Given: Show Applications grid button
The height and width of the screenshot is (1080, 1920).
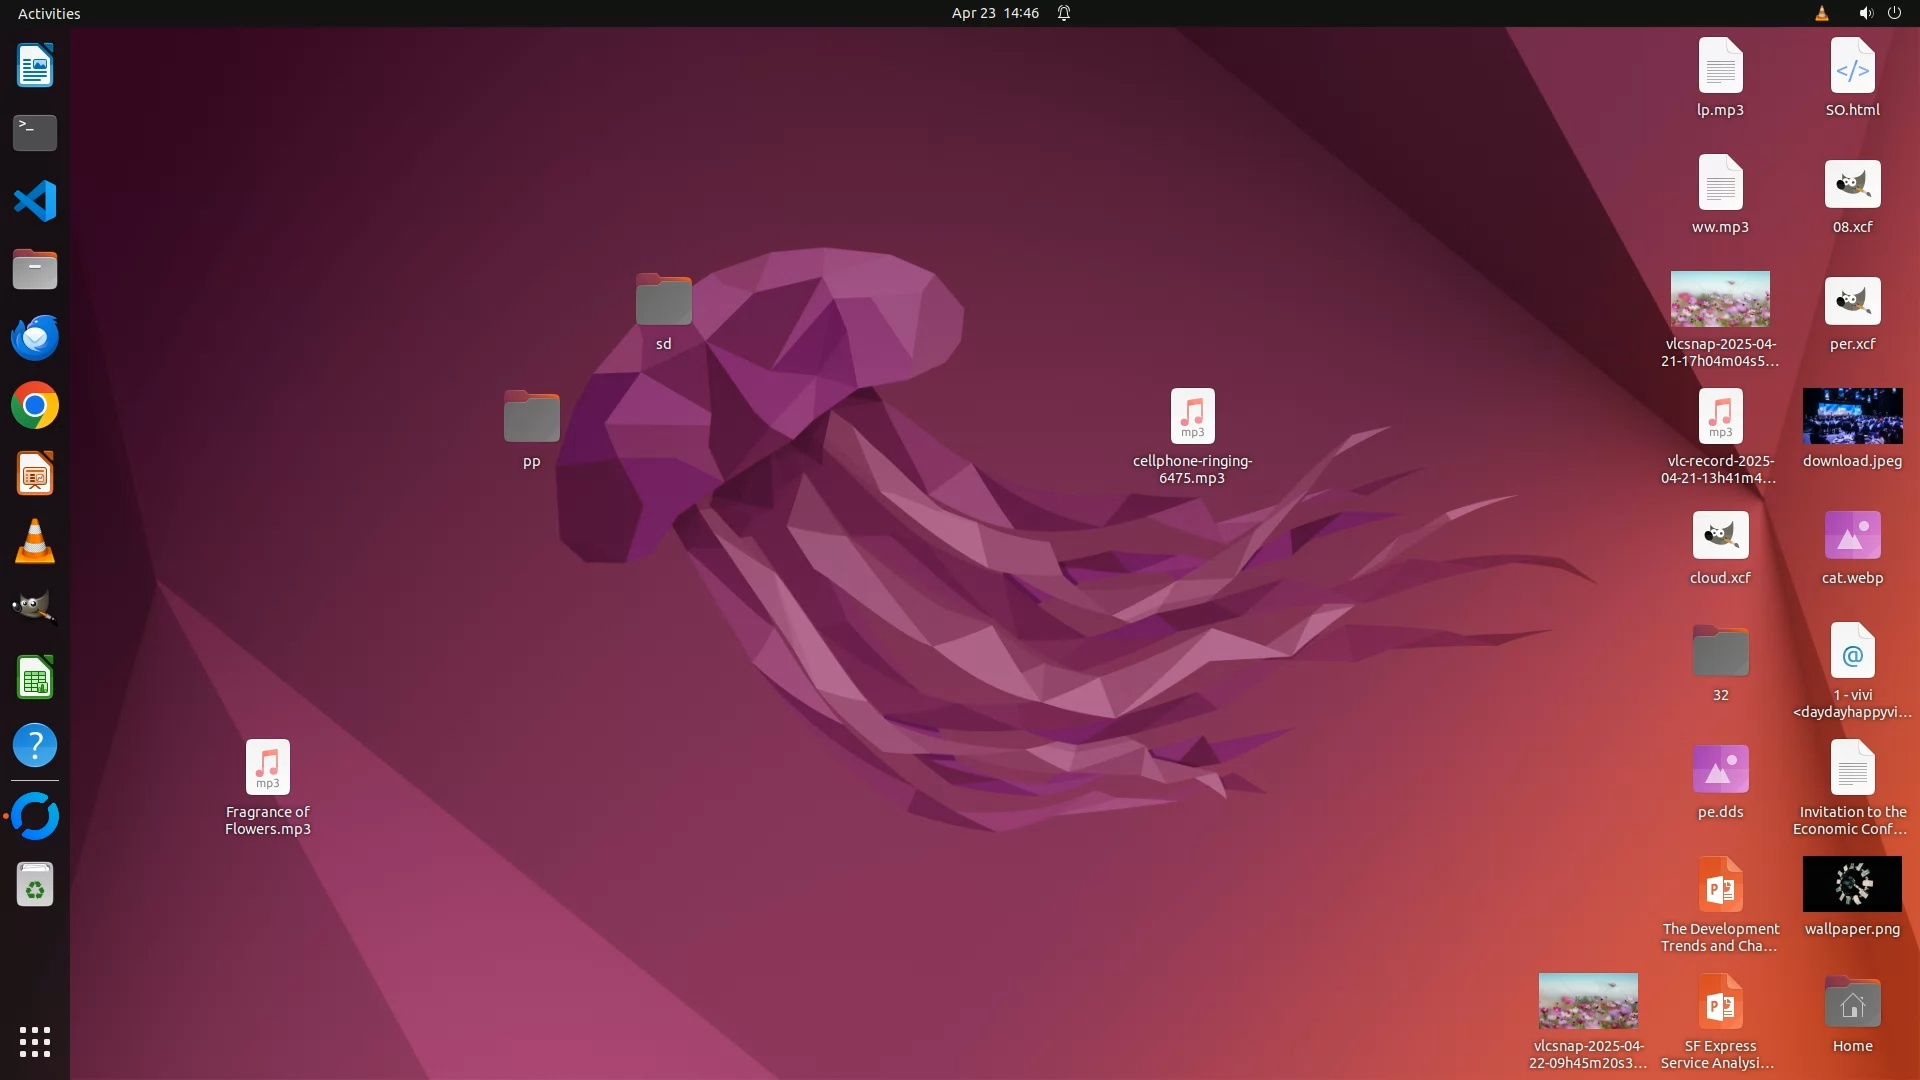Looking at the screenshot, I should coord(35,1042).
